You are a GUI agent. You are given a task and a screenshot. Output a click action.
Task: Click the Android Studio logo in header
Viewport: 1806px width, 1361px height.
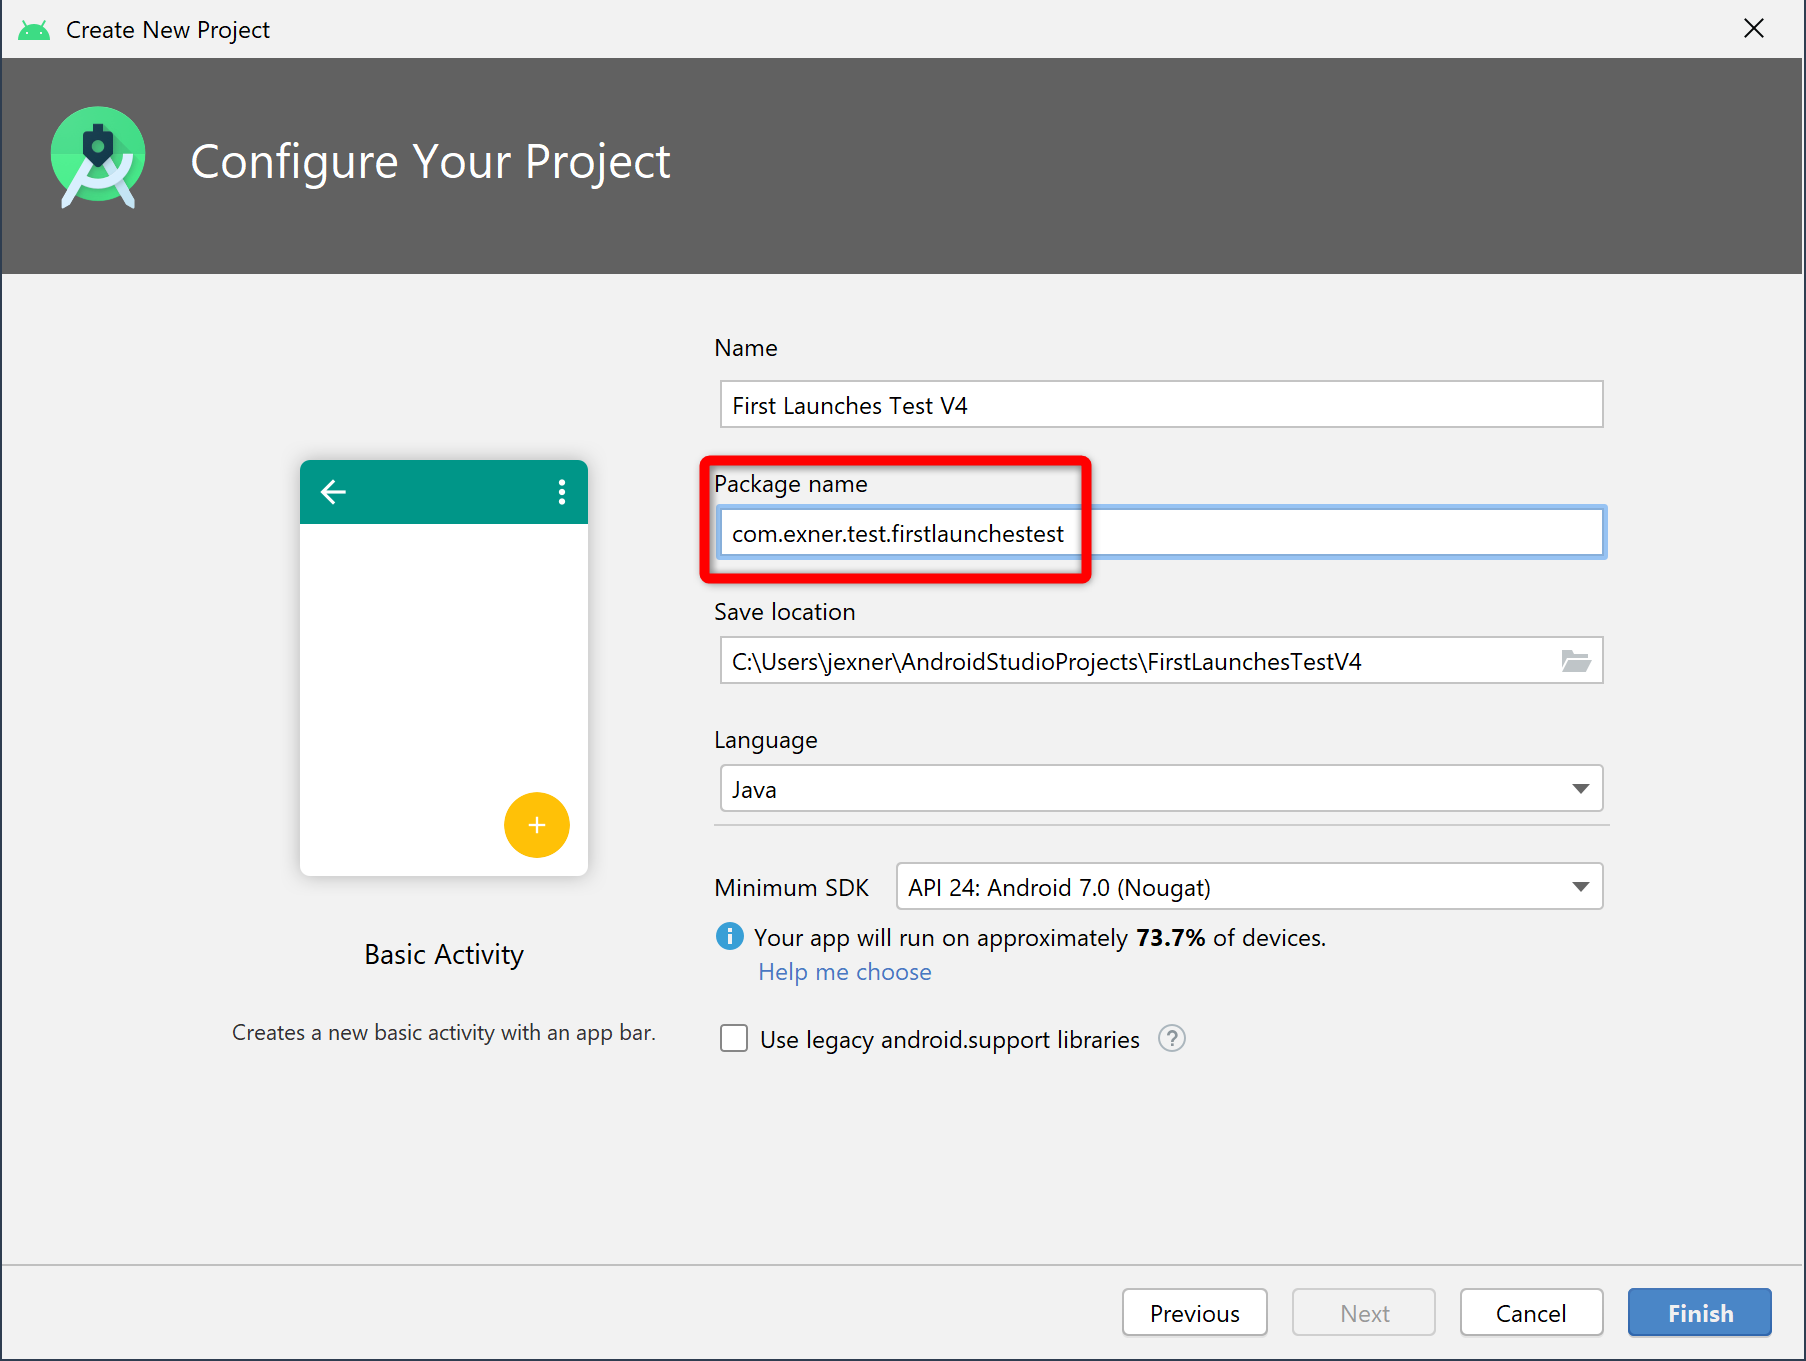(x=98, y=158)
